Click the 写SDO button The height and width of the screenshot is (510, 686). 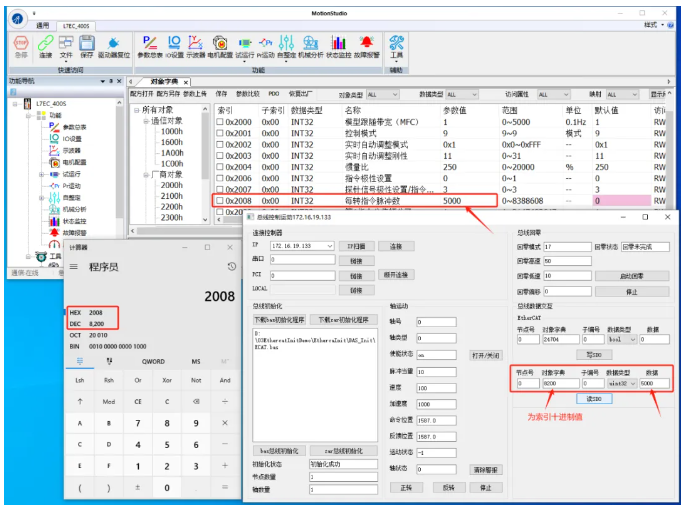pyautogui.click(x=594, y=354)
